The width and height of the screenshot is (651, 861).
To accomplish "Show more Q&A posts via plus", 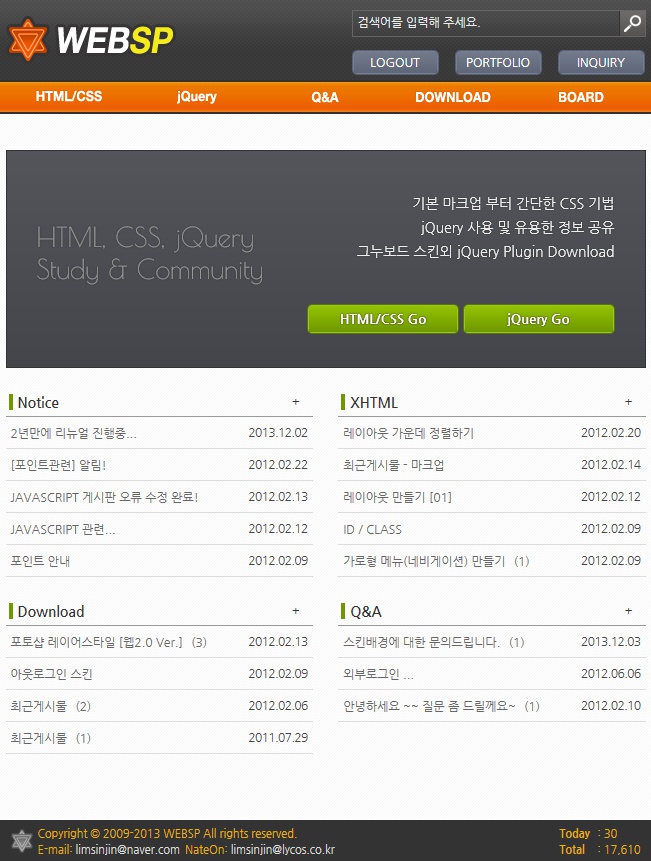I will click(628, 611).
